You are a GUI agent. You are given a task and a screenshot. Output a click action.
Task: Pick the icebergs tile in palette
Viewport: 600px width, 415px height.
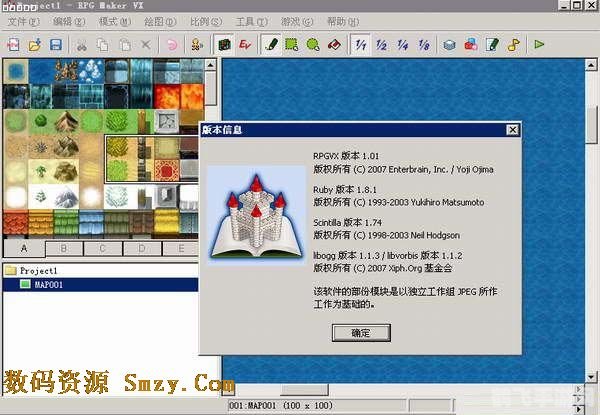[91, 71]
